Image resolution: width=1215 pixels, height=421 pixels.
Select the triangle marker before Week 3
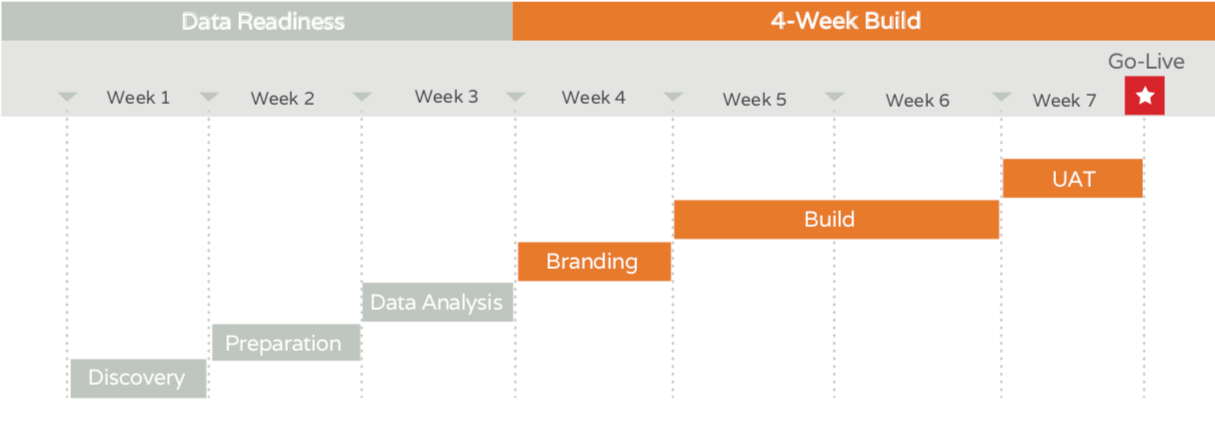[362, 97]
